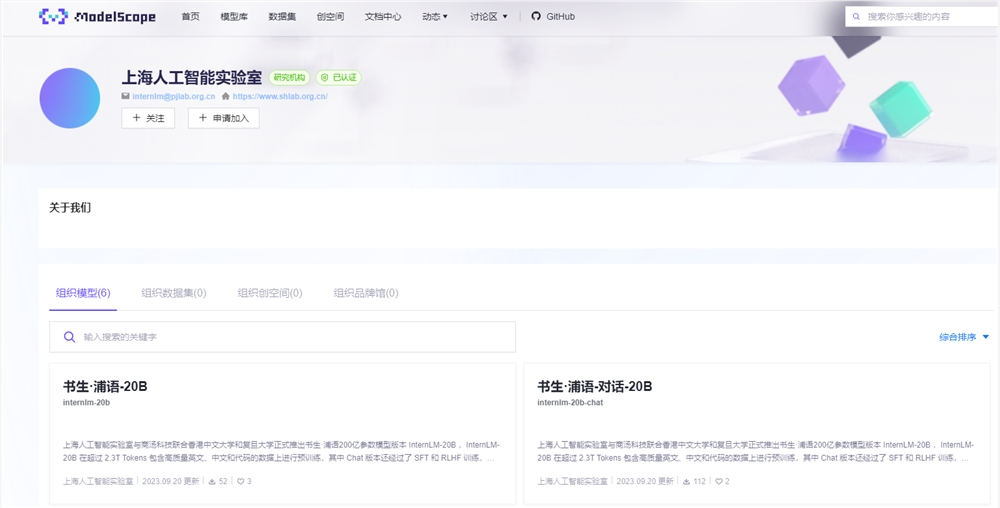Expand the 讨论区 dropdown menu
This screenshot has height=508, width=1000.
pyautogui.click(x=489, y=17)
